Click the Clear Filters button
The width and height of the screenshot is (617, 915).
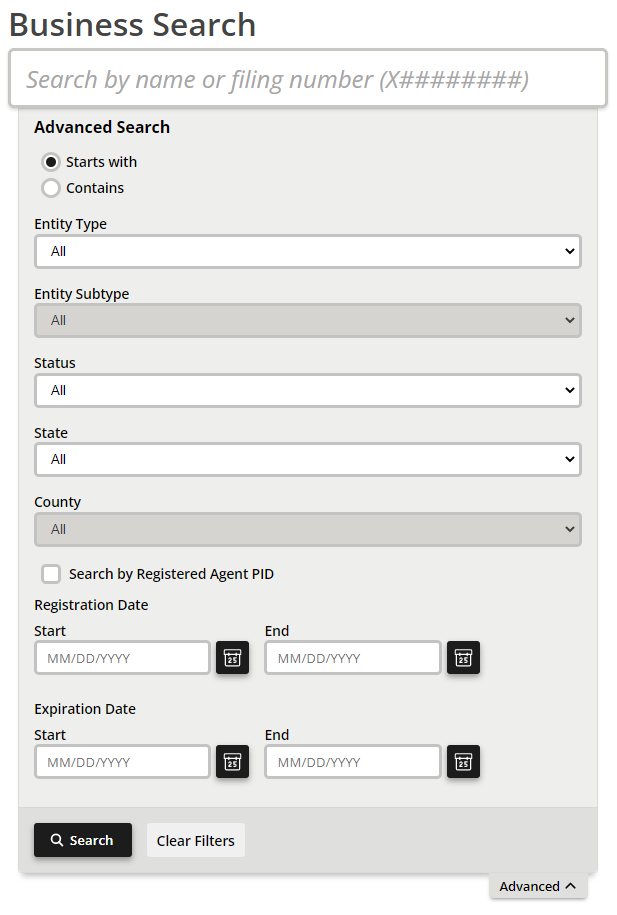pyautogui.click(x=196, y=840)
